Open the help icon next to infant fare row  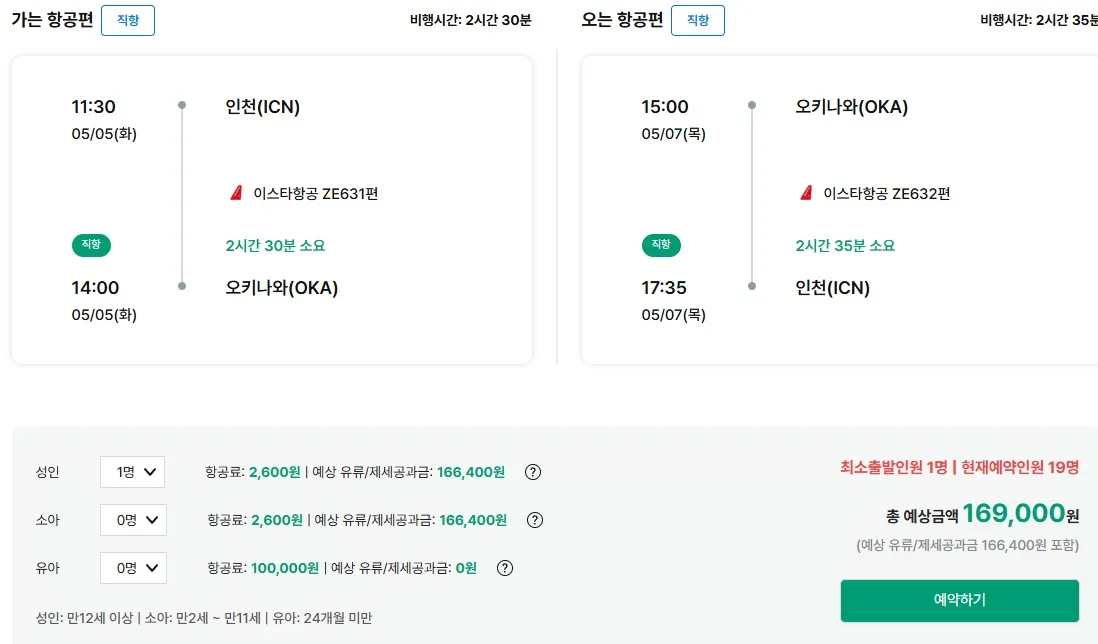tap(505, 567)
